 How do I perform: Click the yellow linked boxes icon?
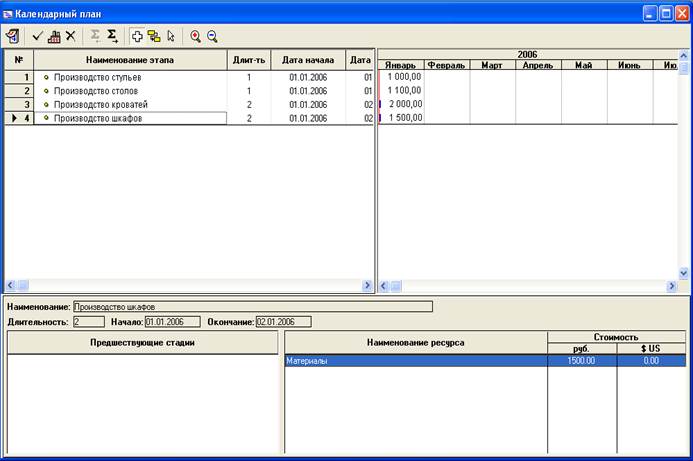pyautogui.click(x=154, y=36)
